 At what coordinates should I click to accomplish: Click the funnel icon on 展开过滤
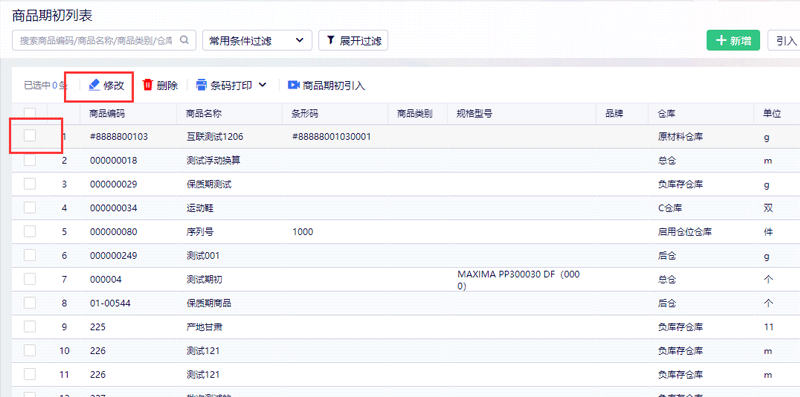(x=331, y=40)
